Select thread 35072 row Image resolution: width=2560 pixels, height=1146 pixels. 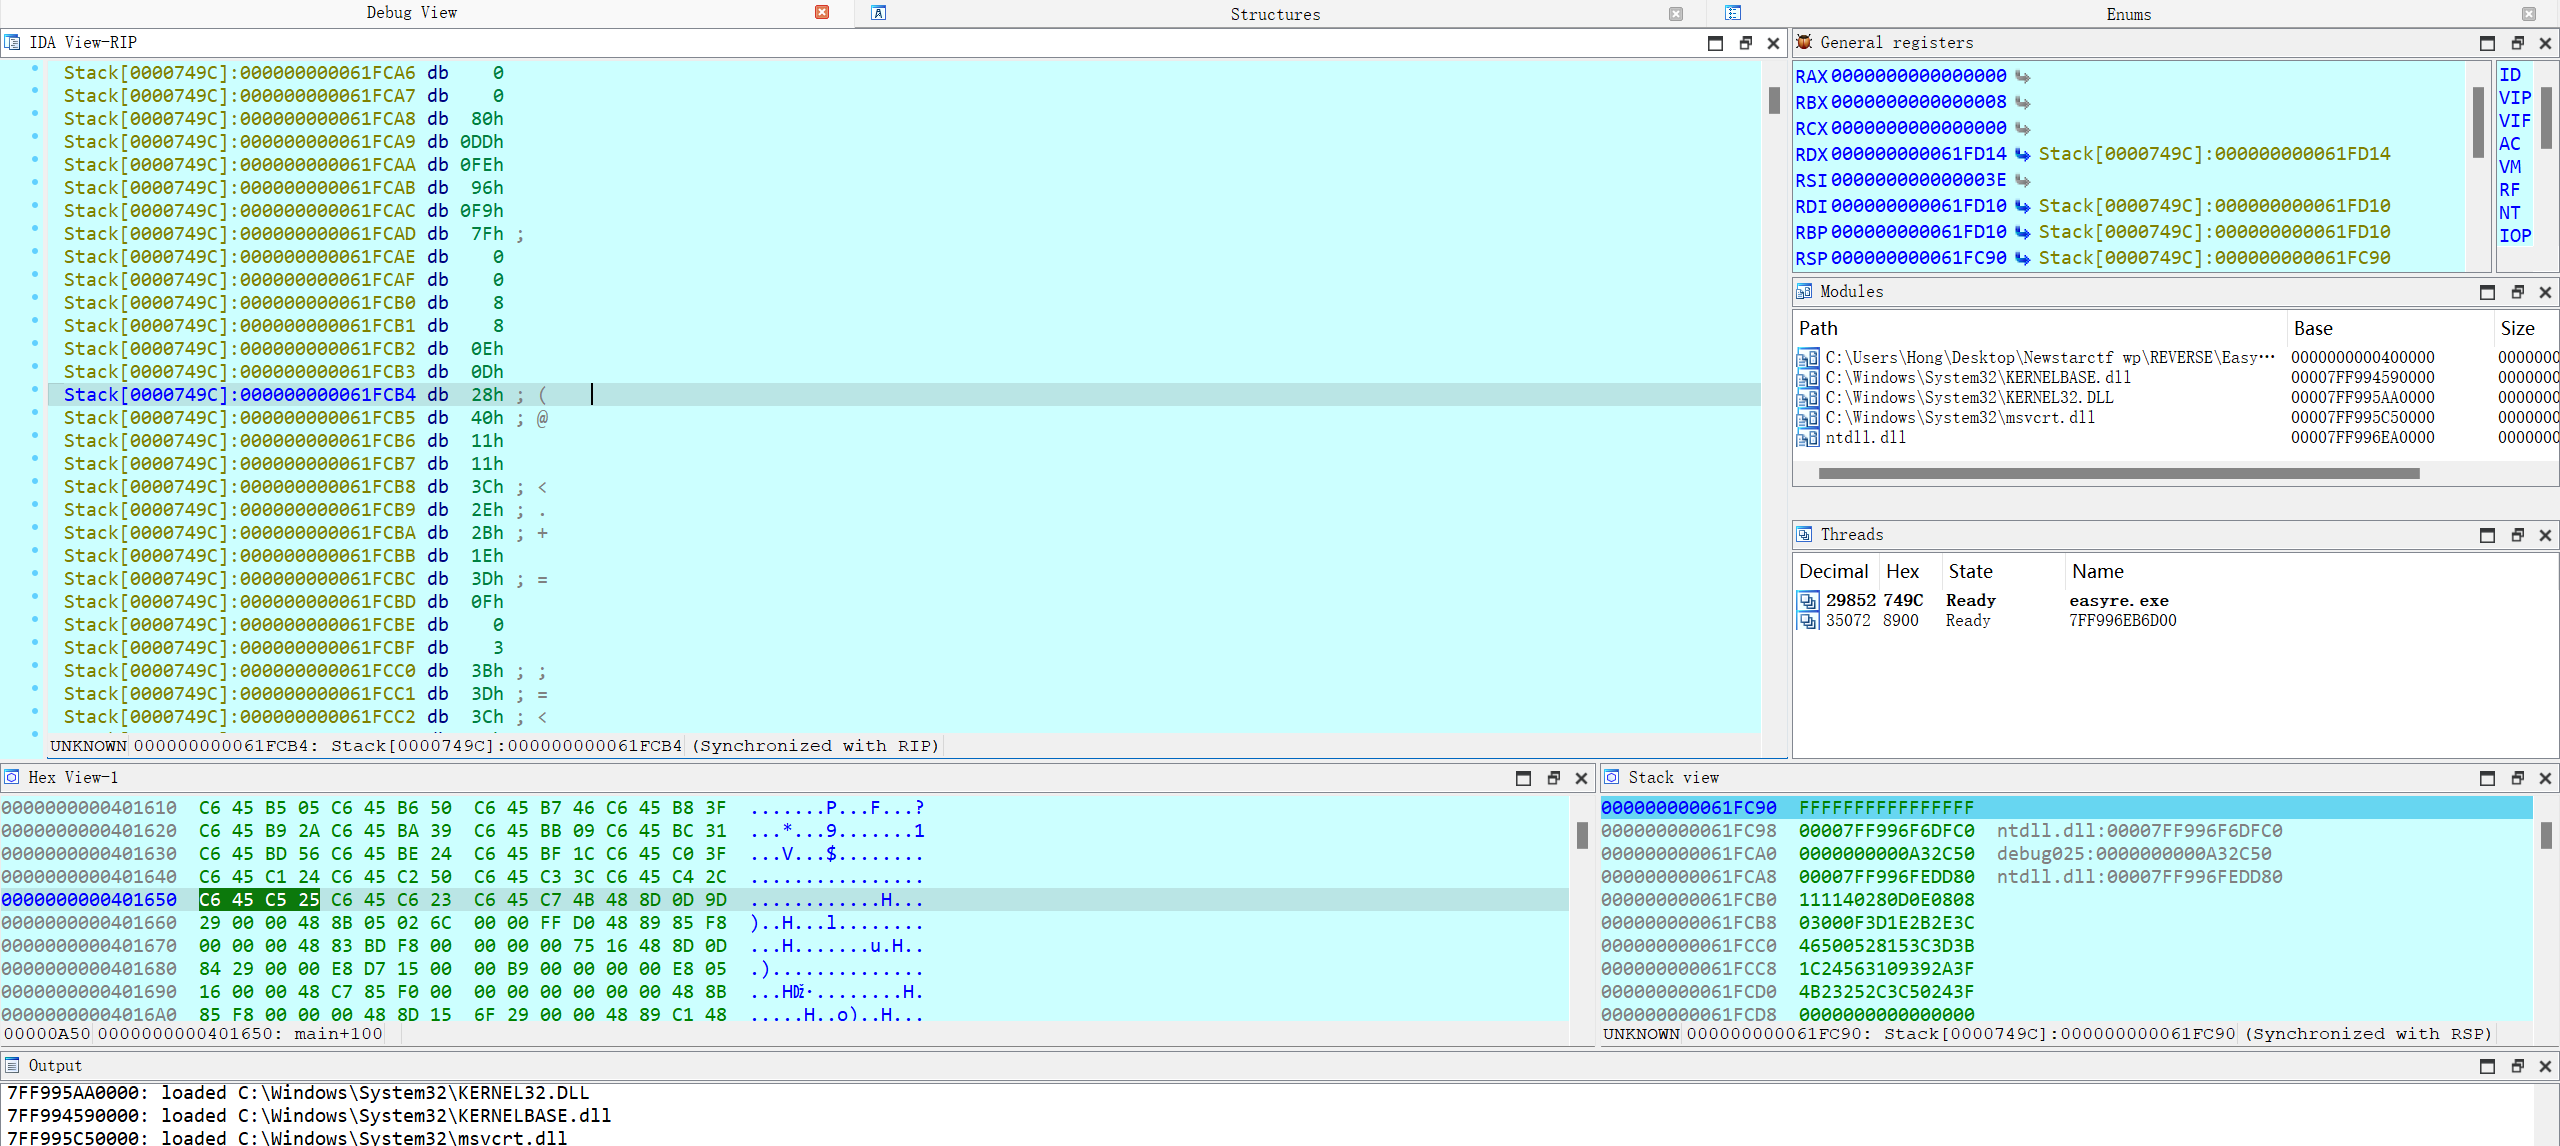click(x=2176, y=621)
